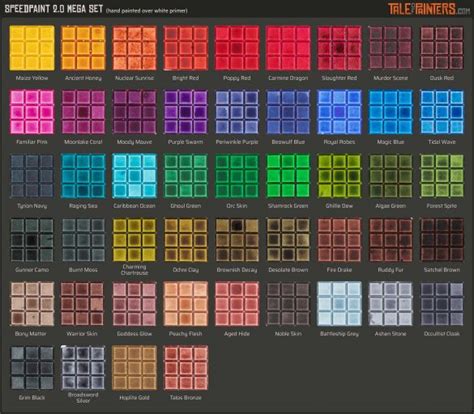Image resolution: width=474 pixels, height=414 pixels.
Task: Choose the Peachy Flesh swatch
Action: pos(186,304)
